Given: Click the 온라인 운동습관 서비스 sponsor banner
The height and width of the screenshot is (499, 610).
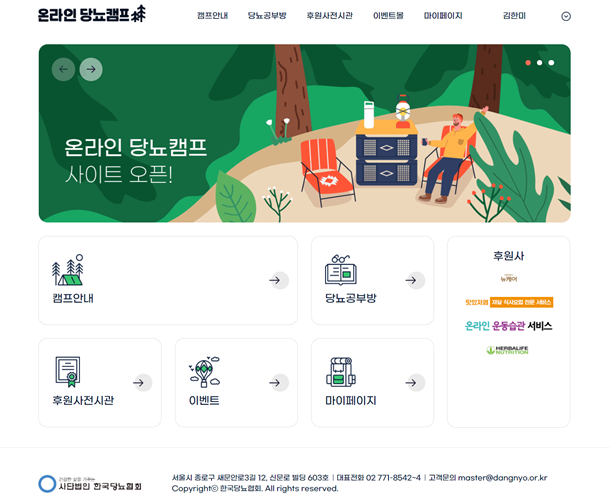Looking at the screenshot, I should pos(508,326).
